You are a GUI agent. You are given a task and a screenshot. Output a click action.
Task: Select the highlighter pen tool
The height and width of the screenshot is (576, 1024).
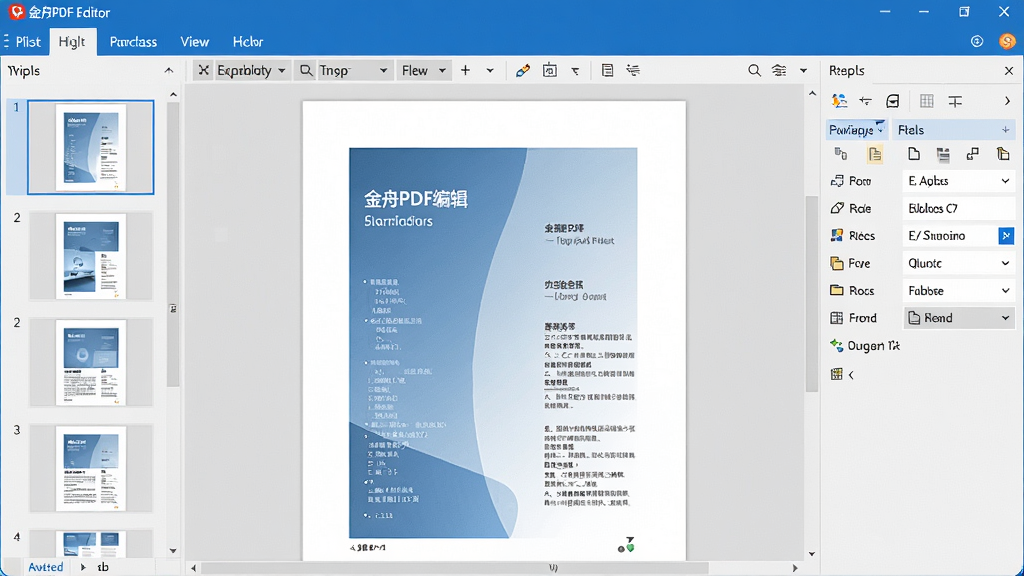[522, 70]
